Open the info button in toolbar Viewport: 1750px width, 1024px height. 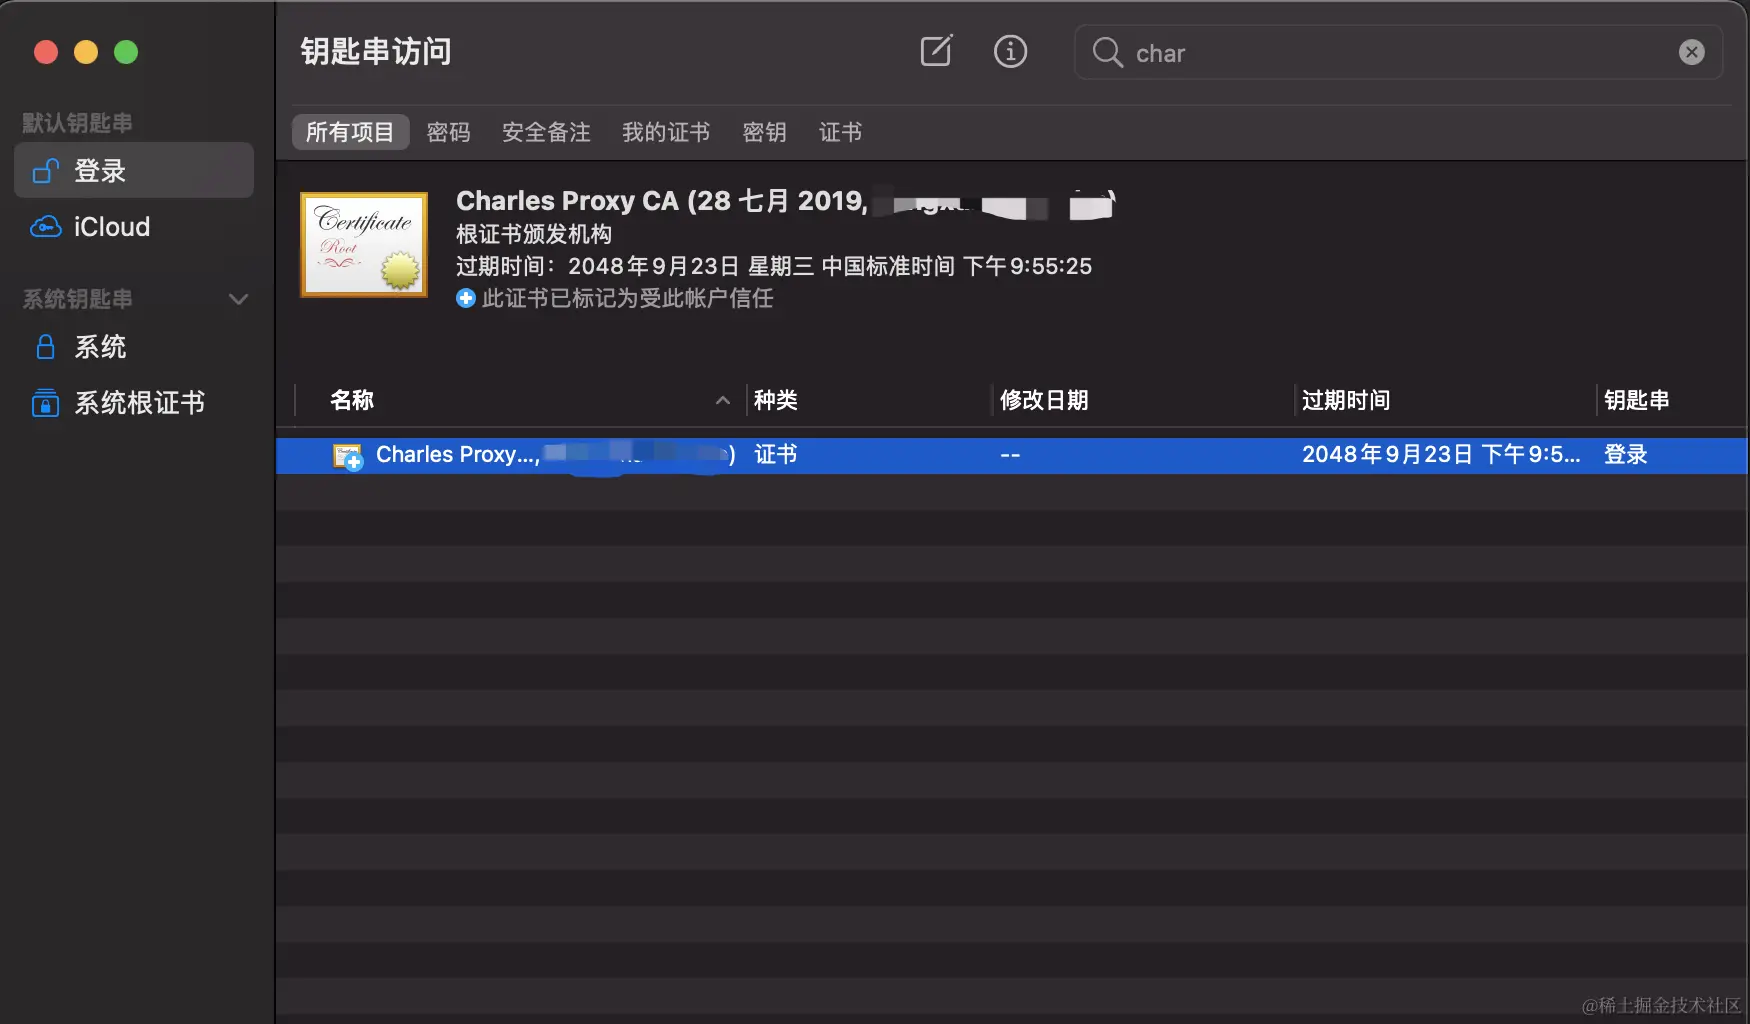coord(1010,51)
